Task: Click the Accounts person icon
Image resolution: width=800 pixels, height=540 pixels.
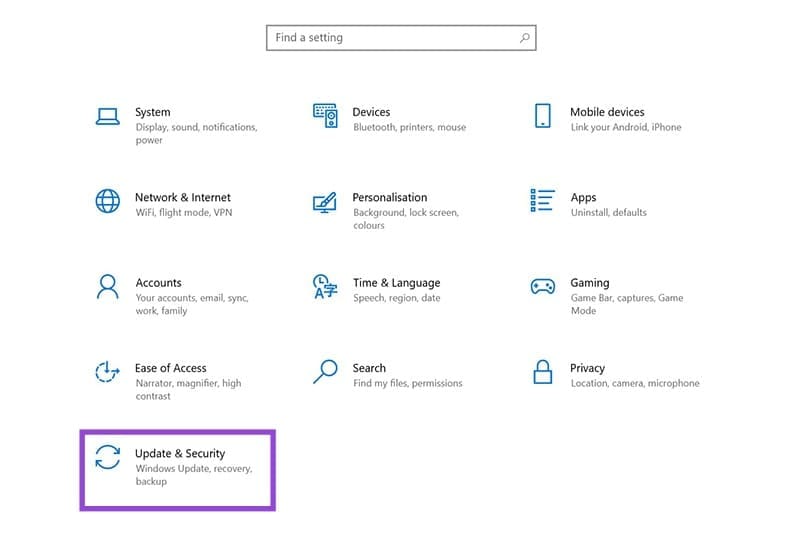Action: pyautogui.click(x=107, y=287)
